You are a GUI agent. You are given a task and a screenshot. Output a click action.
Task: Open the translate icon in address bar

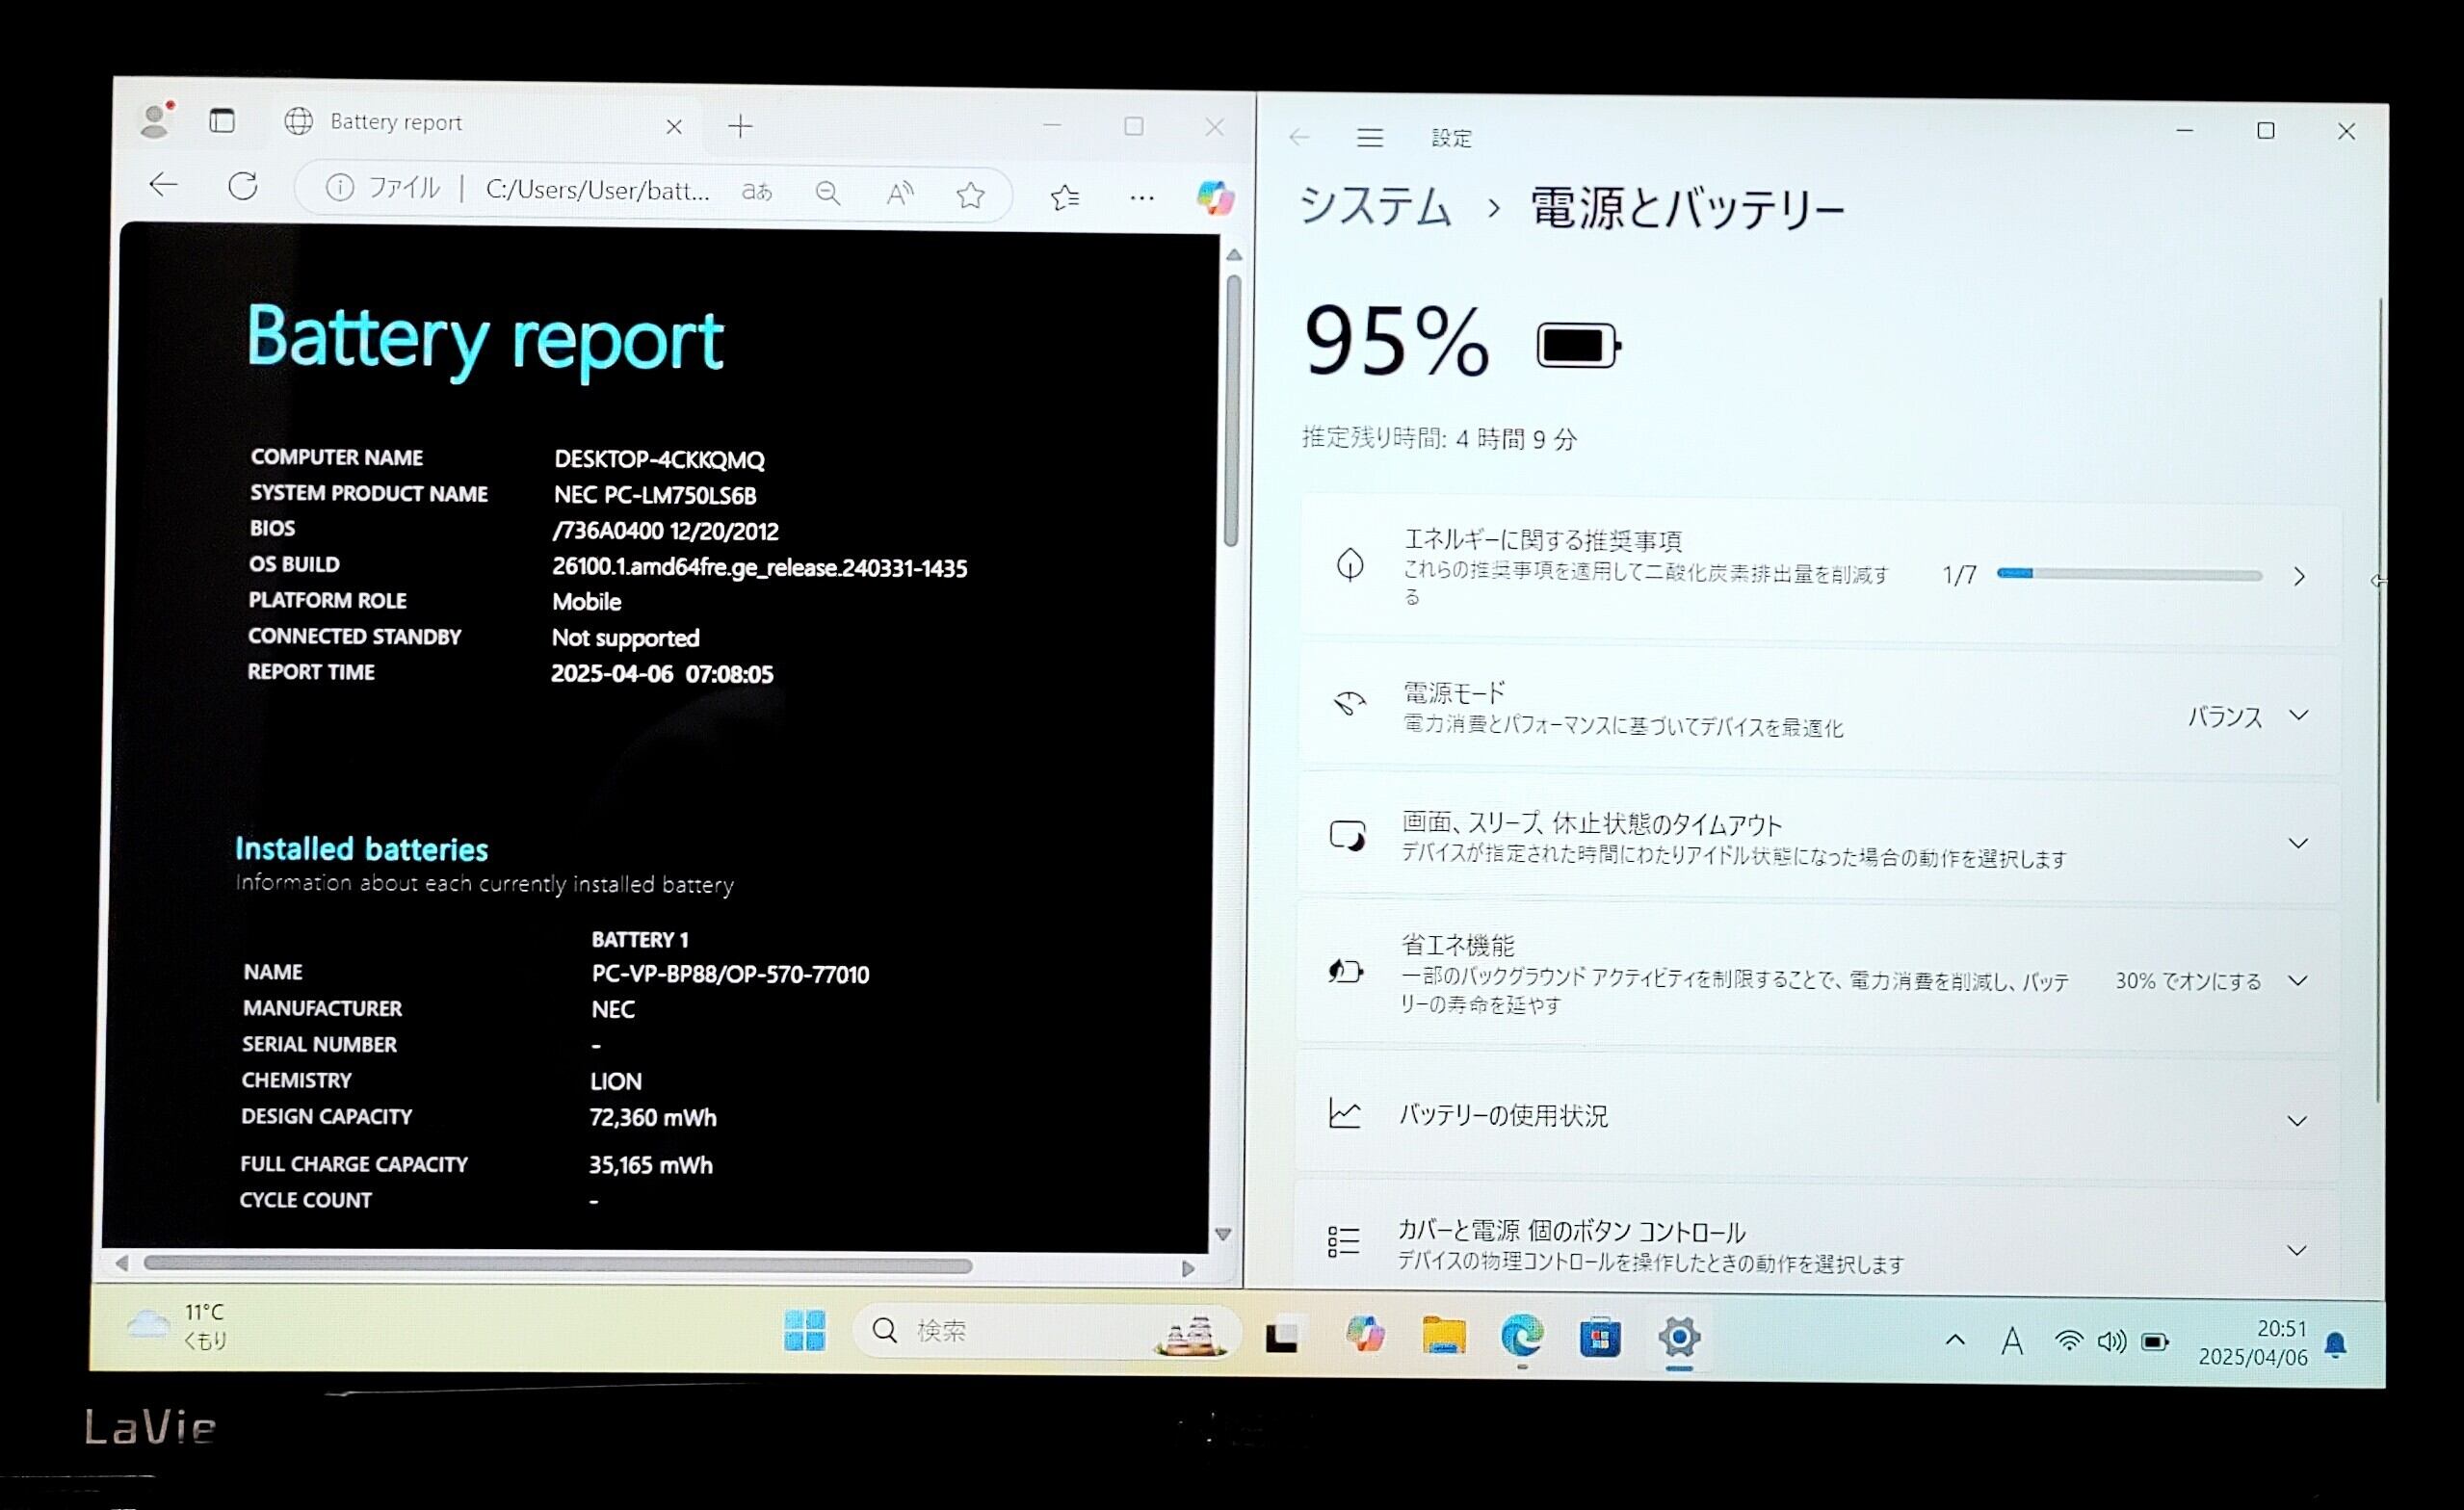[757, 191]
